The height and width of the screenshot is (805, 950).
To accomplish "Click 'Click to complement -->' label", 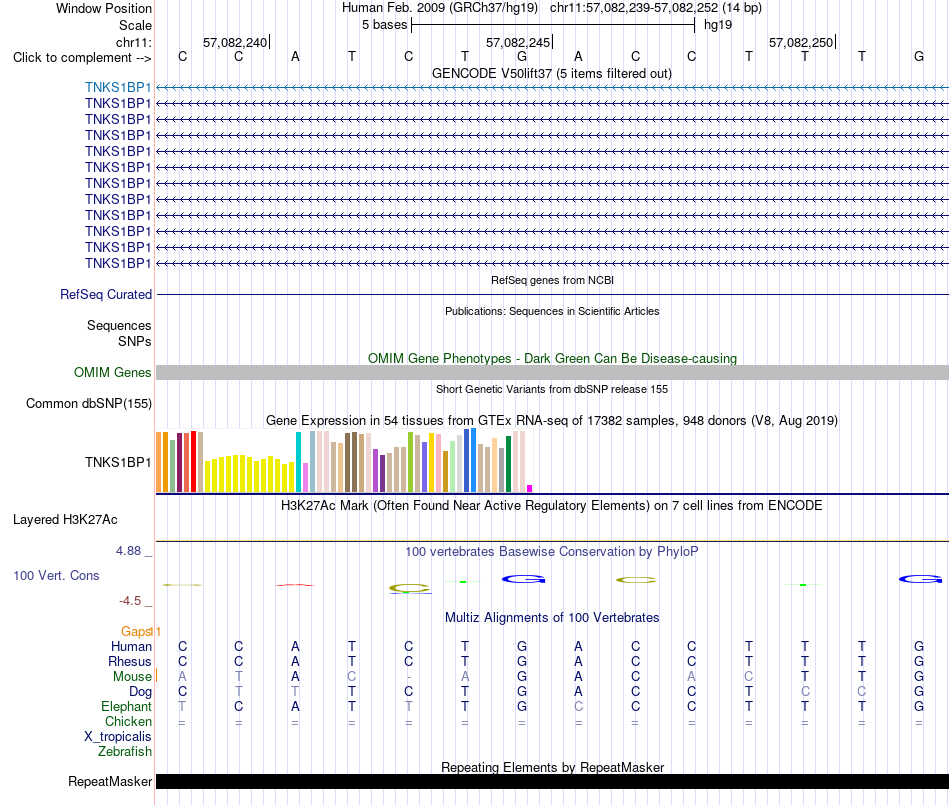I will pos(82,58).
